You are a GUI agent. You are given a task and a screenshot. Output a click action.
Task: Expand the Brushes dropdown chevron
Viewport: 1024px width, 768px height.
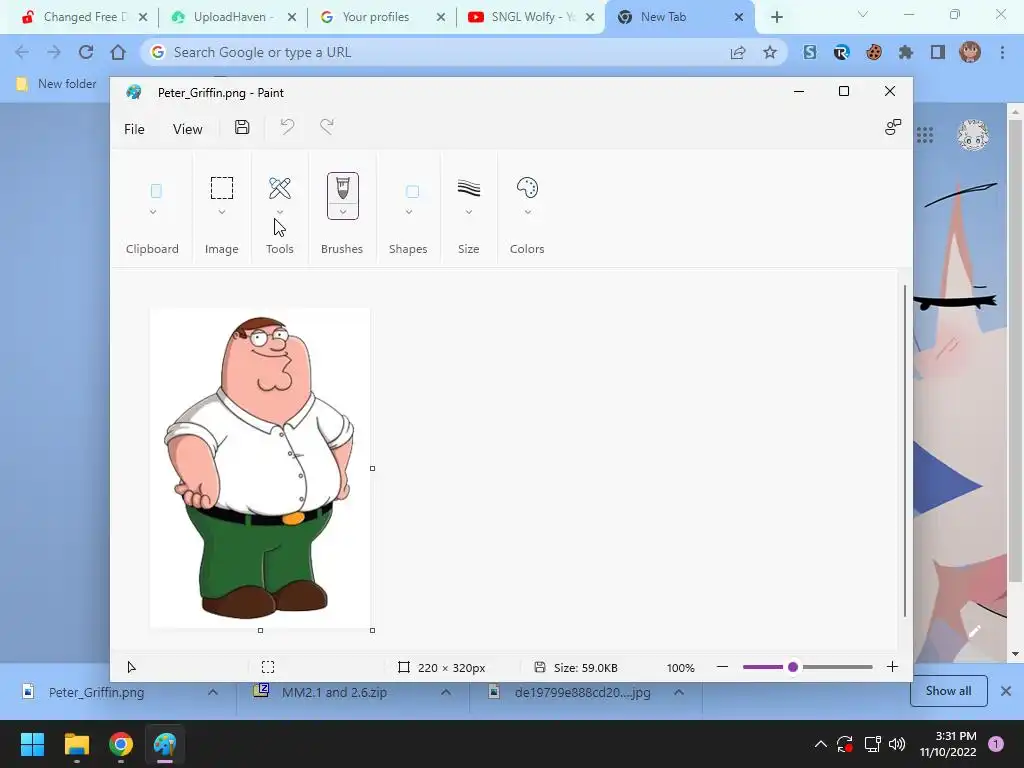point(343,212)
